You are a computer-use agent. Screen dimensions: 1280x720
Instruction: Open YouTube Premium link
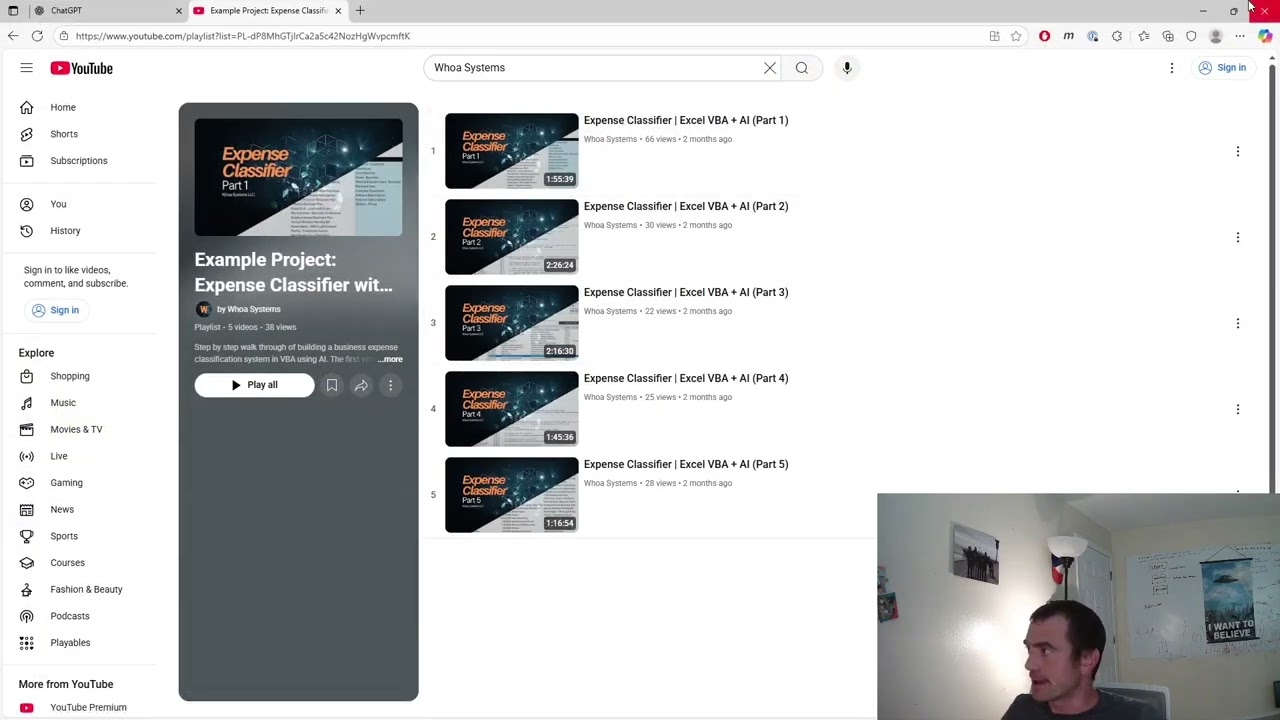(x=88, y=708)
